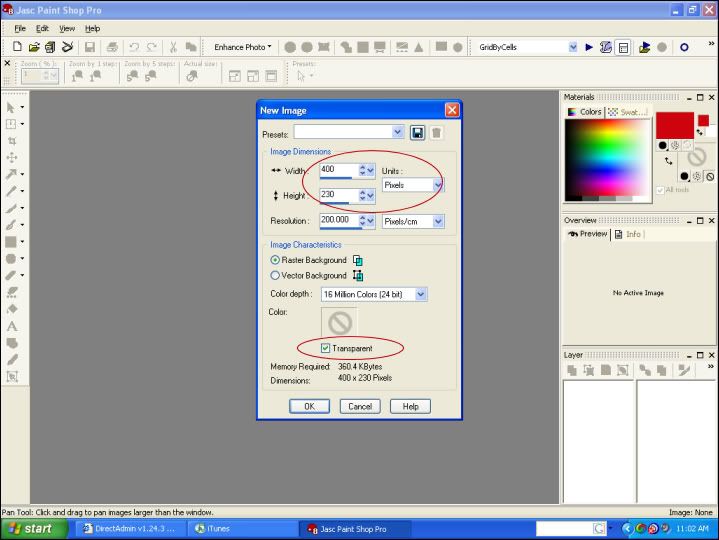Click the Edit script icon in toolbar
719x540 pixels.
tap(606, 47)
